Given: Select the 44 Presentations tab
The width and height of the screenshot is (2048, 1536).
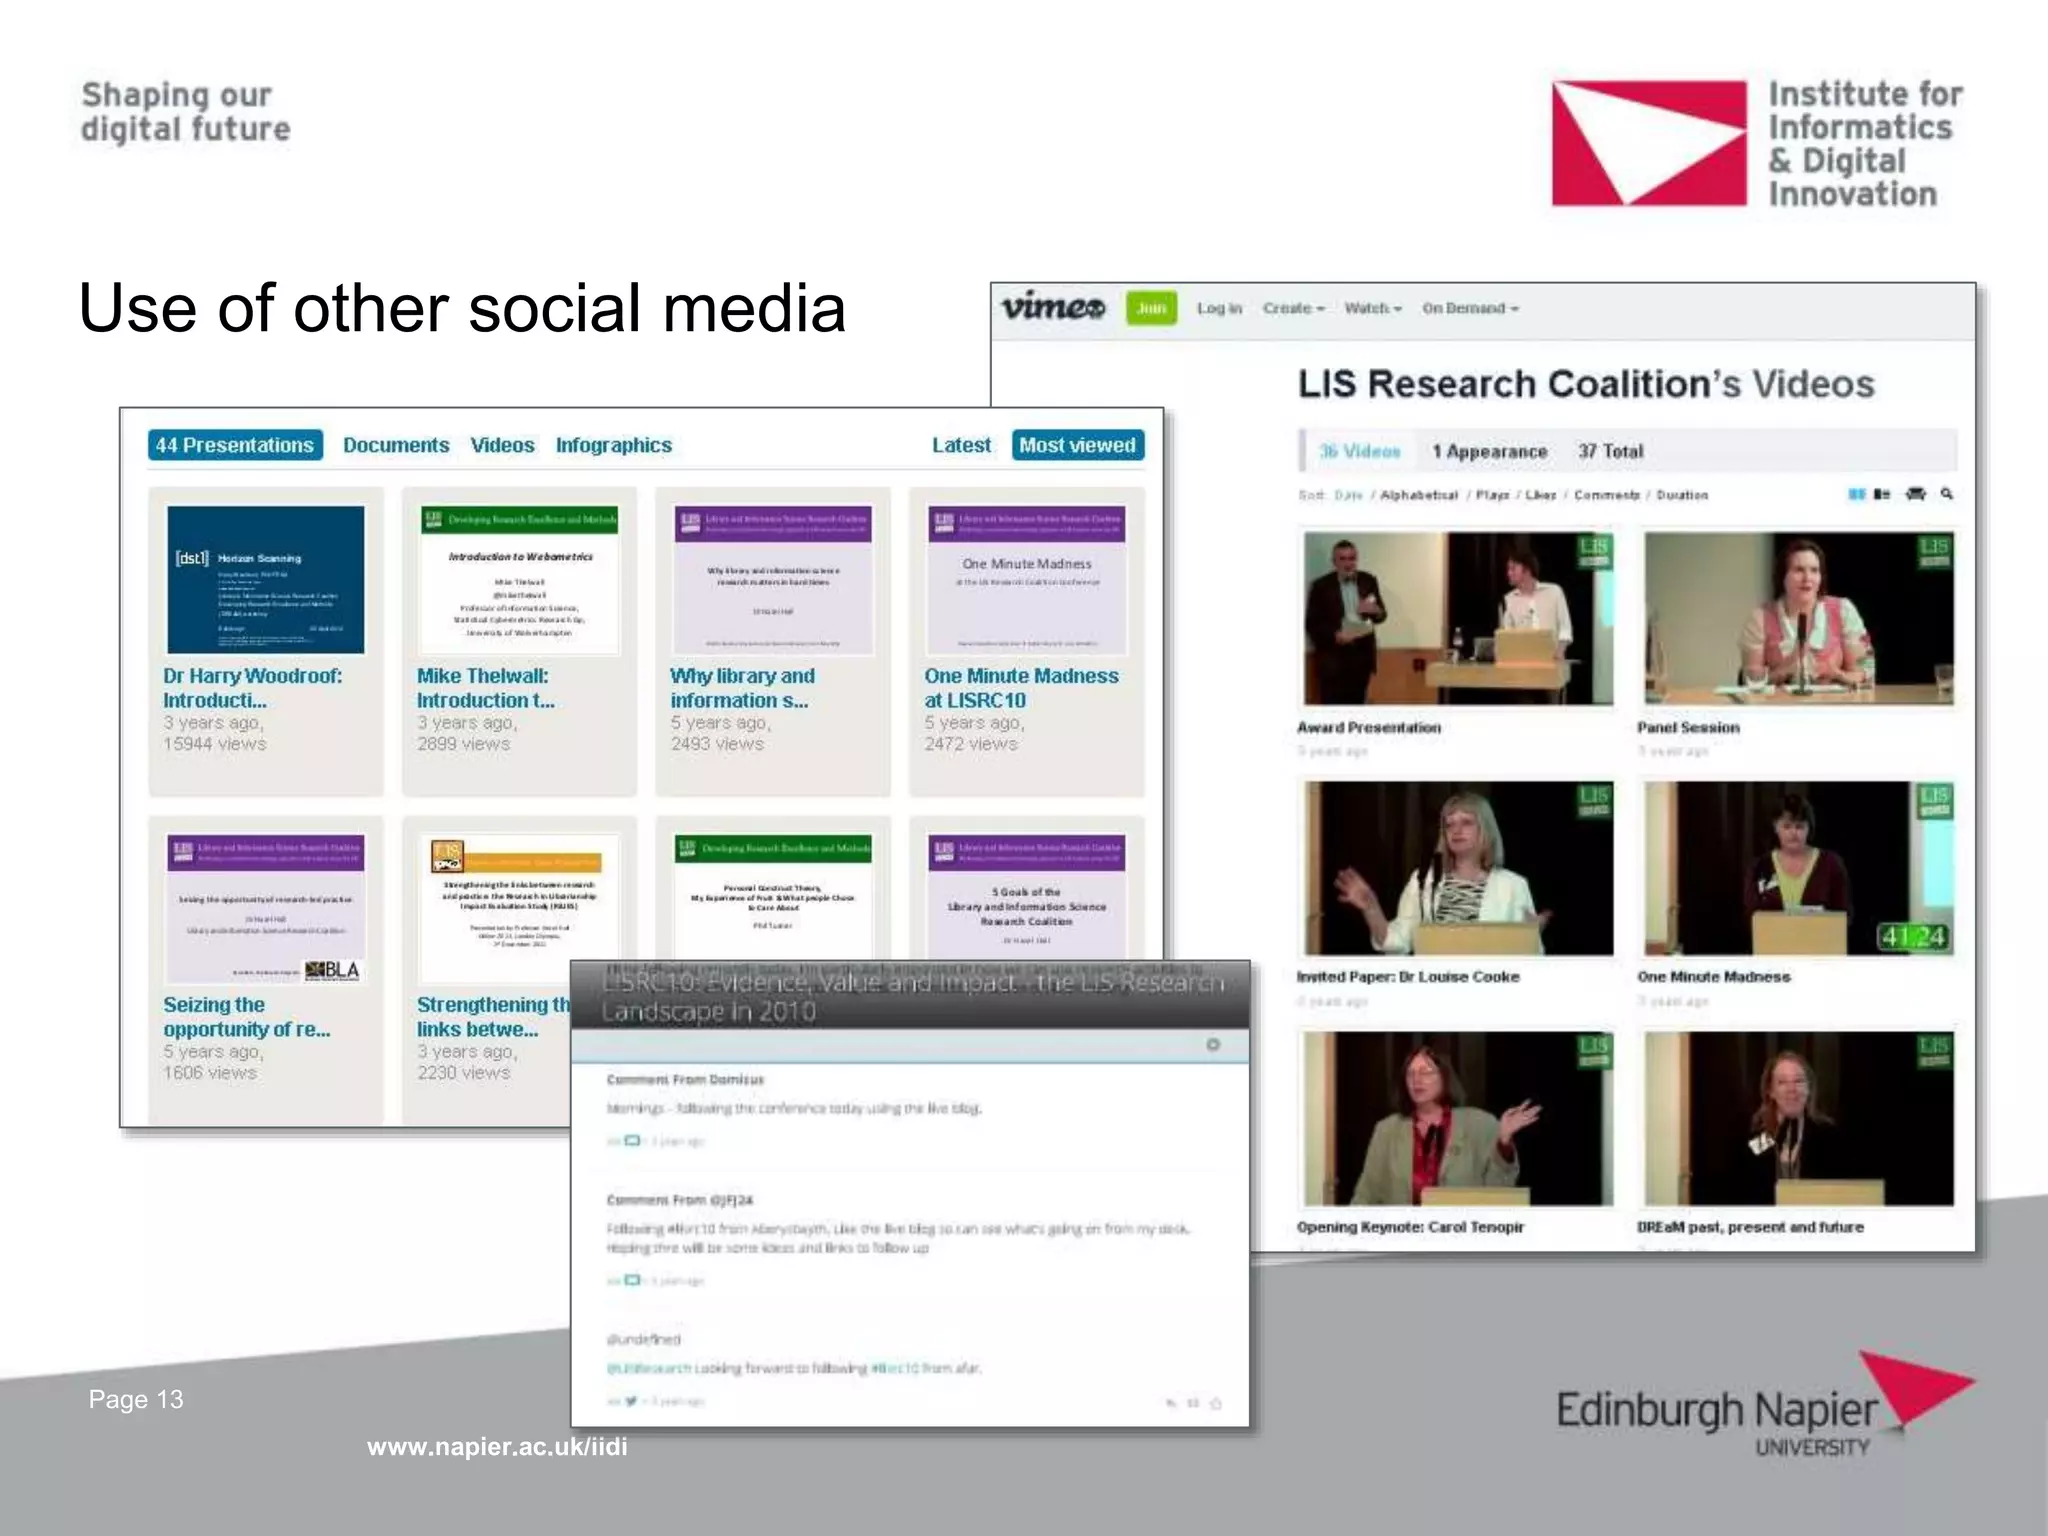Looking at the screenshot, I should tap(235, 445).
